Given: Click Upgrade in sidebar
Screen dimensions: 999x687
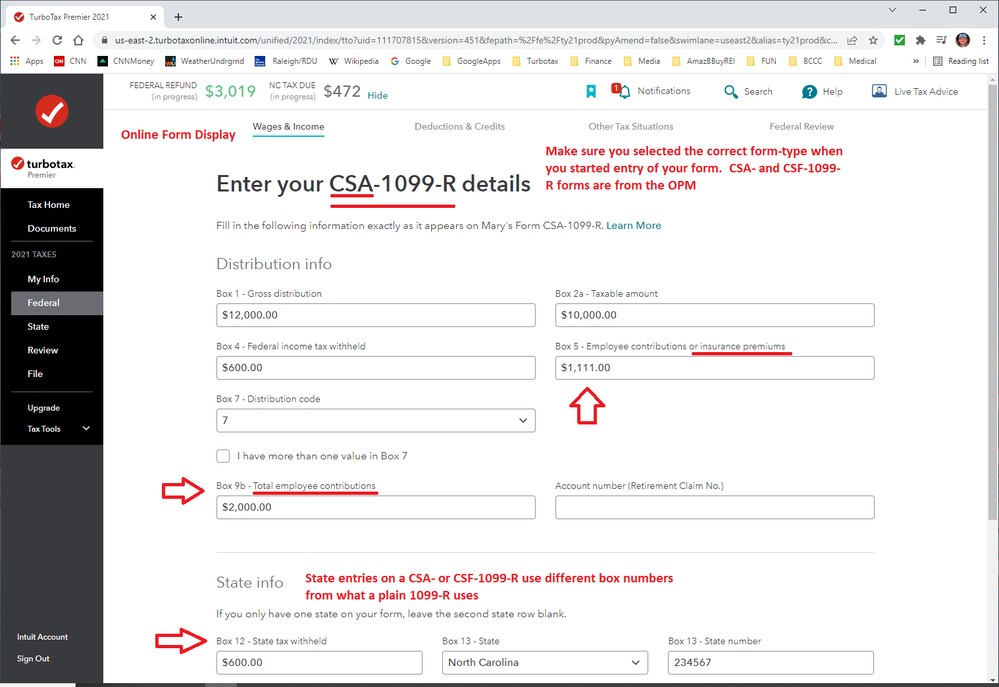Looking at the screenshot, I should click(x=43, y=408).
